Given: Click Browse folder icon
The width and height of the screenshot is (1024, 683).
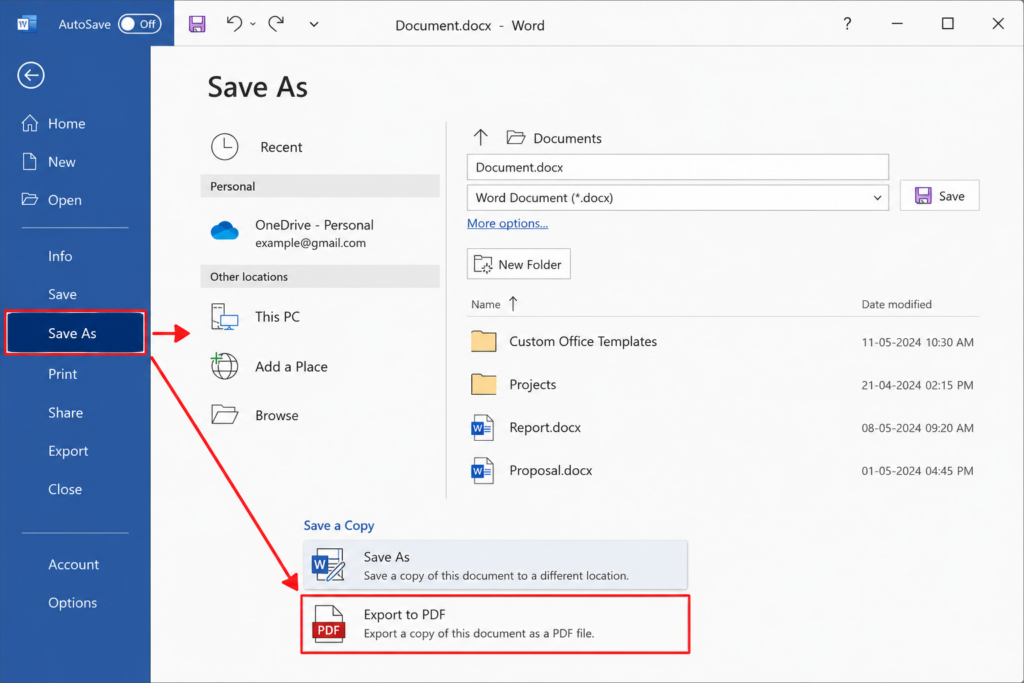Looking at the screenshot, I should coord(225,415).
